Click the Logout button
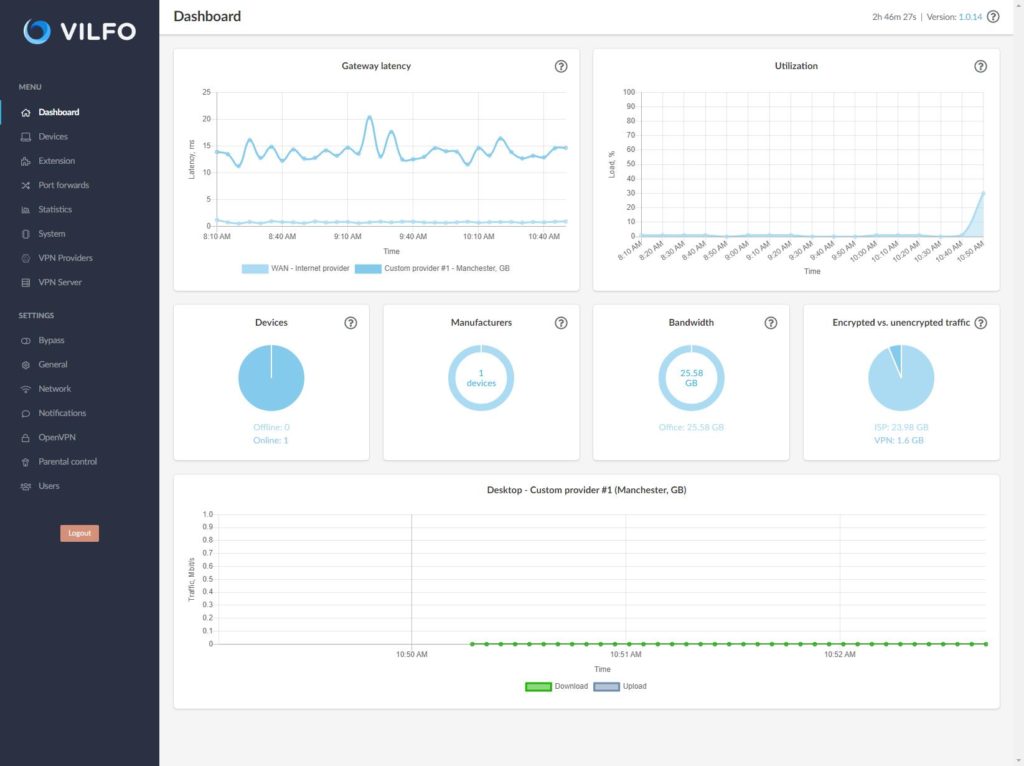The height and width of the screenshot is (766, 1024). pyautogui.click(x=79, y=533)
